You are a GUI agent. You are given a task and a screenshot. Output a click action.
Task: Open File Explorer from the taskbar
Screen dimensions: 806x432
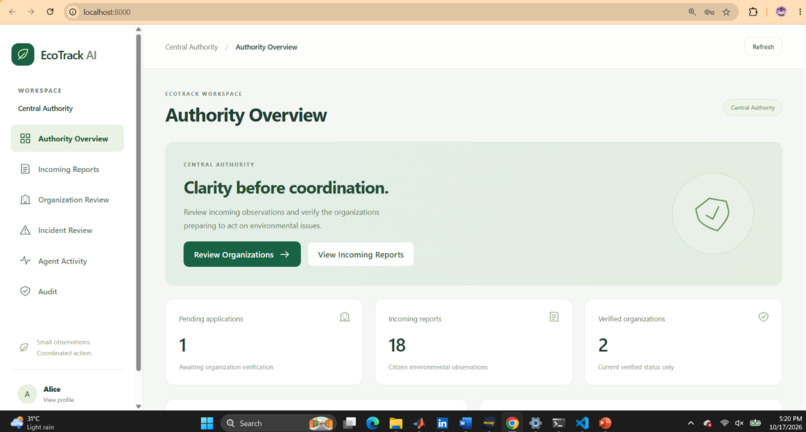[396, 423]
